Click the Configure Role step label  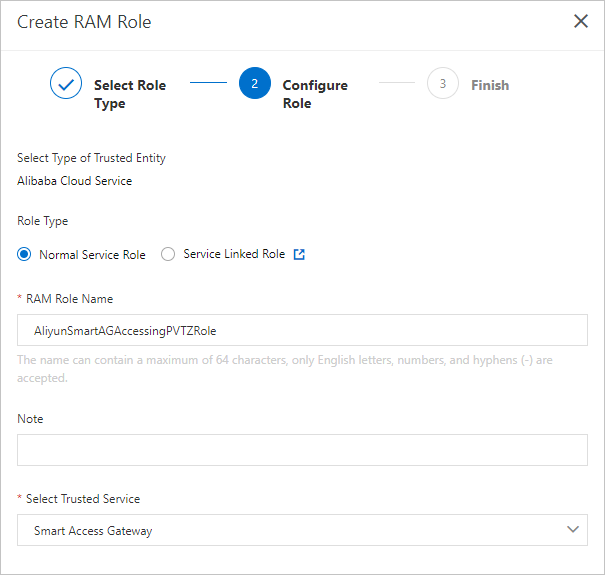[315, 94]
